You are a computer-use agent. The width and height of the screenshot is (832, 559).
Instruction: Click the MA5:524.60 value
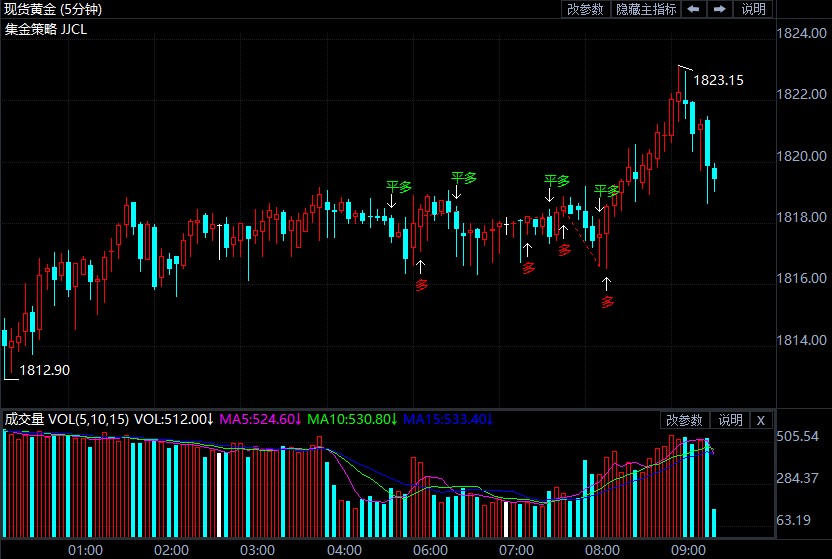261,420
